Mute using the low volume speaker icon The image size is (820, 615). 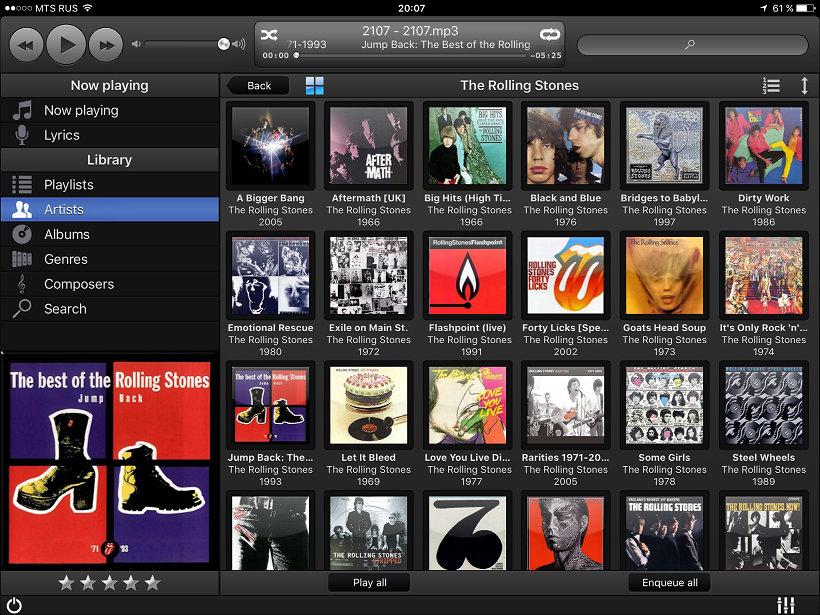coord(136,44)
